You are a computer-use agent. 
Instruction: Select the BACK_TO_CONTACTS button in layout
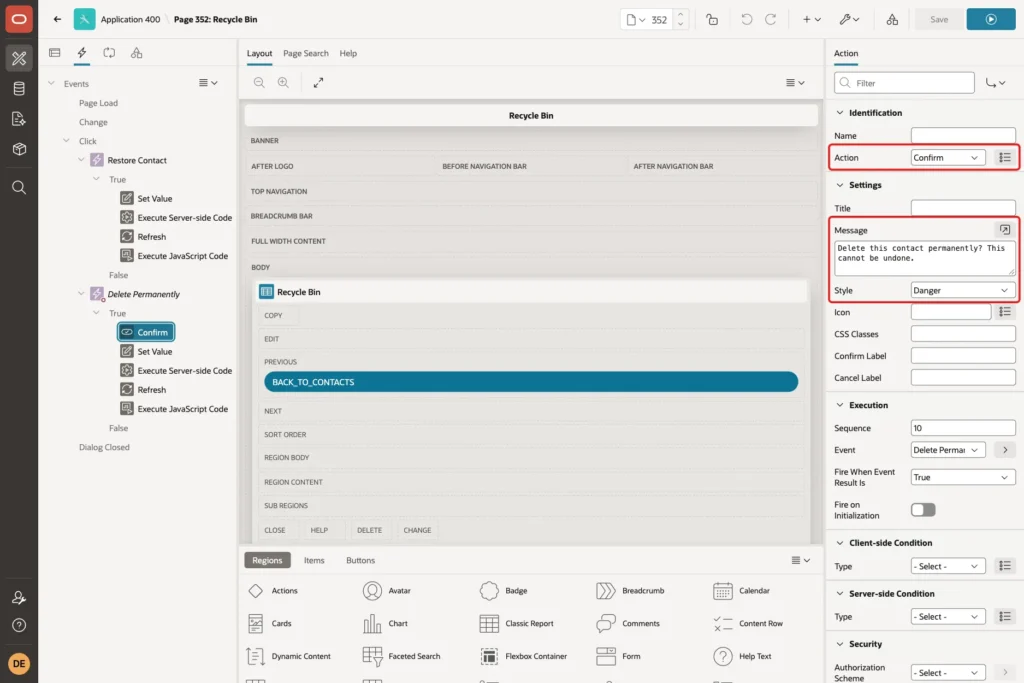(x=531, y=382)
